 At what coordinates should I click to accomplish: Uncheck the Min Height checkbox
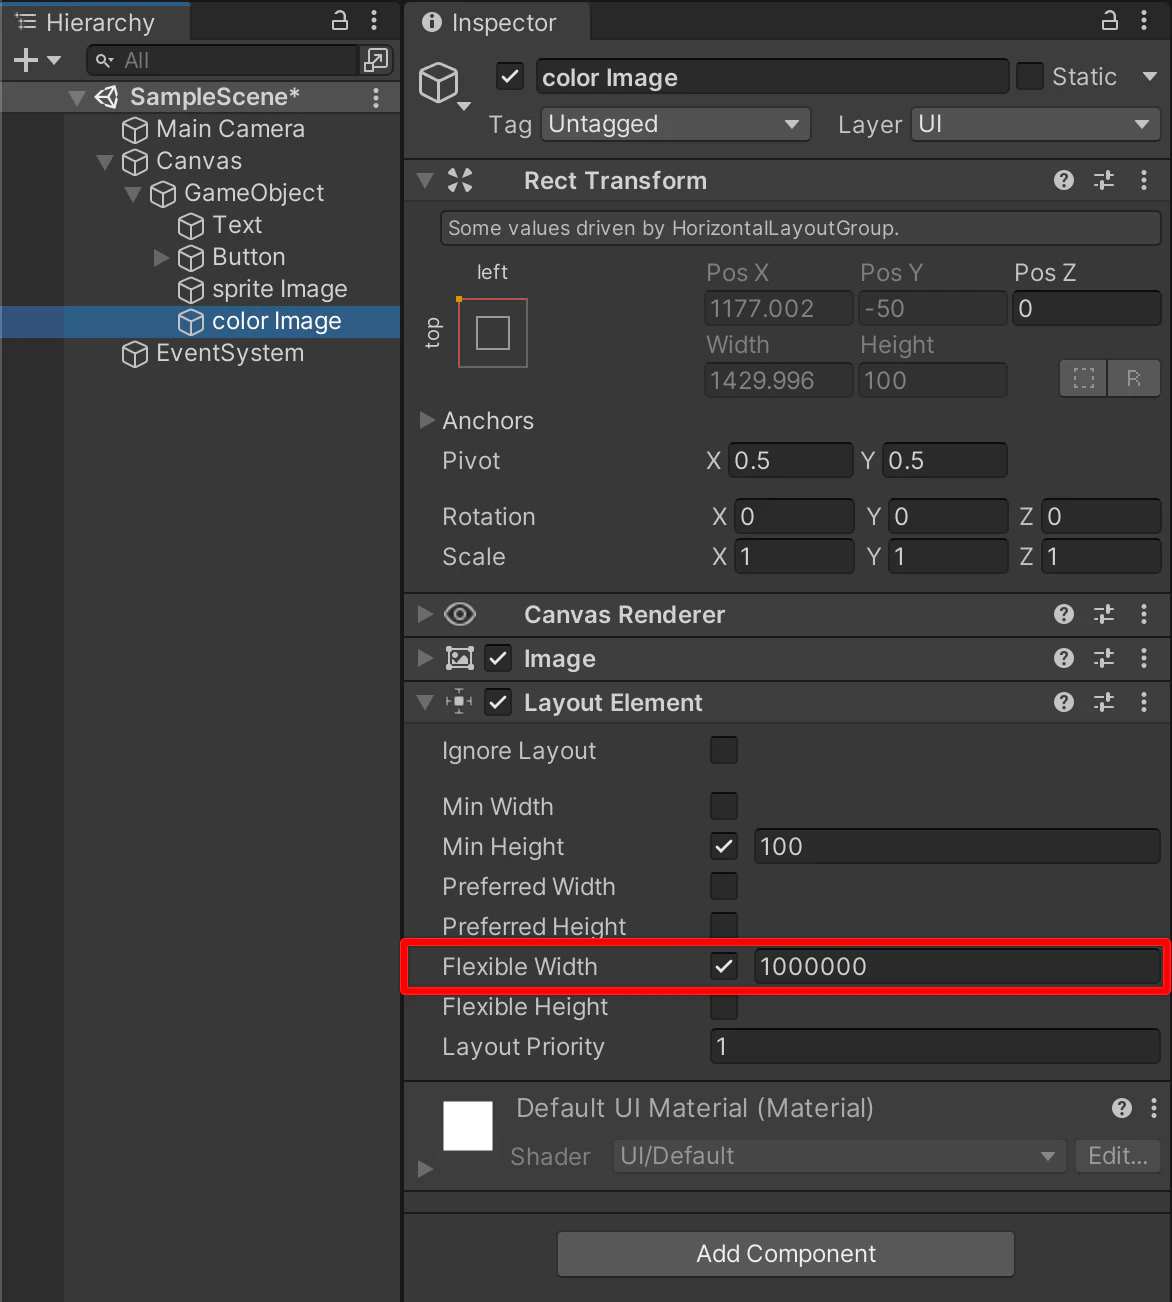pyautogui.click(x=724, y=846)
